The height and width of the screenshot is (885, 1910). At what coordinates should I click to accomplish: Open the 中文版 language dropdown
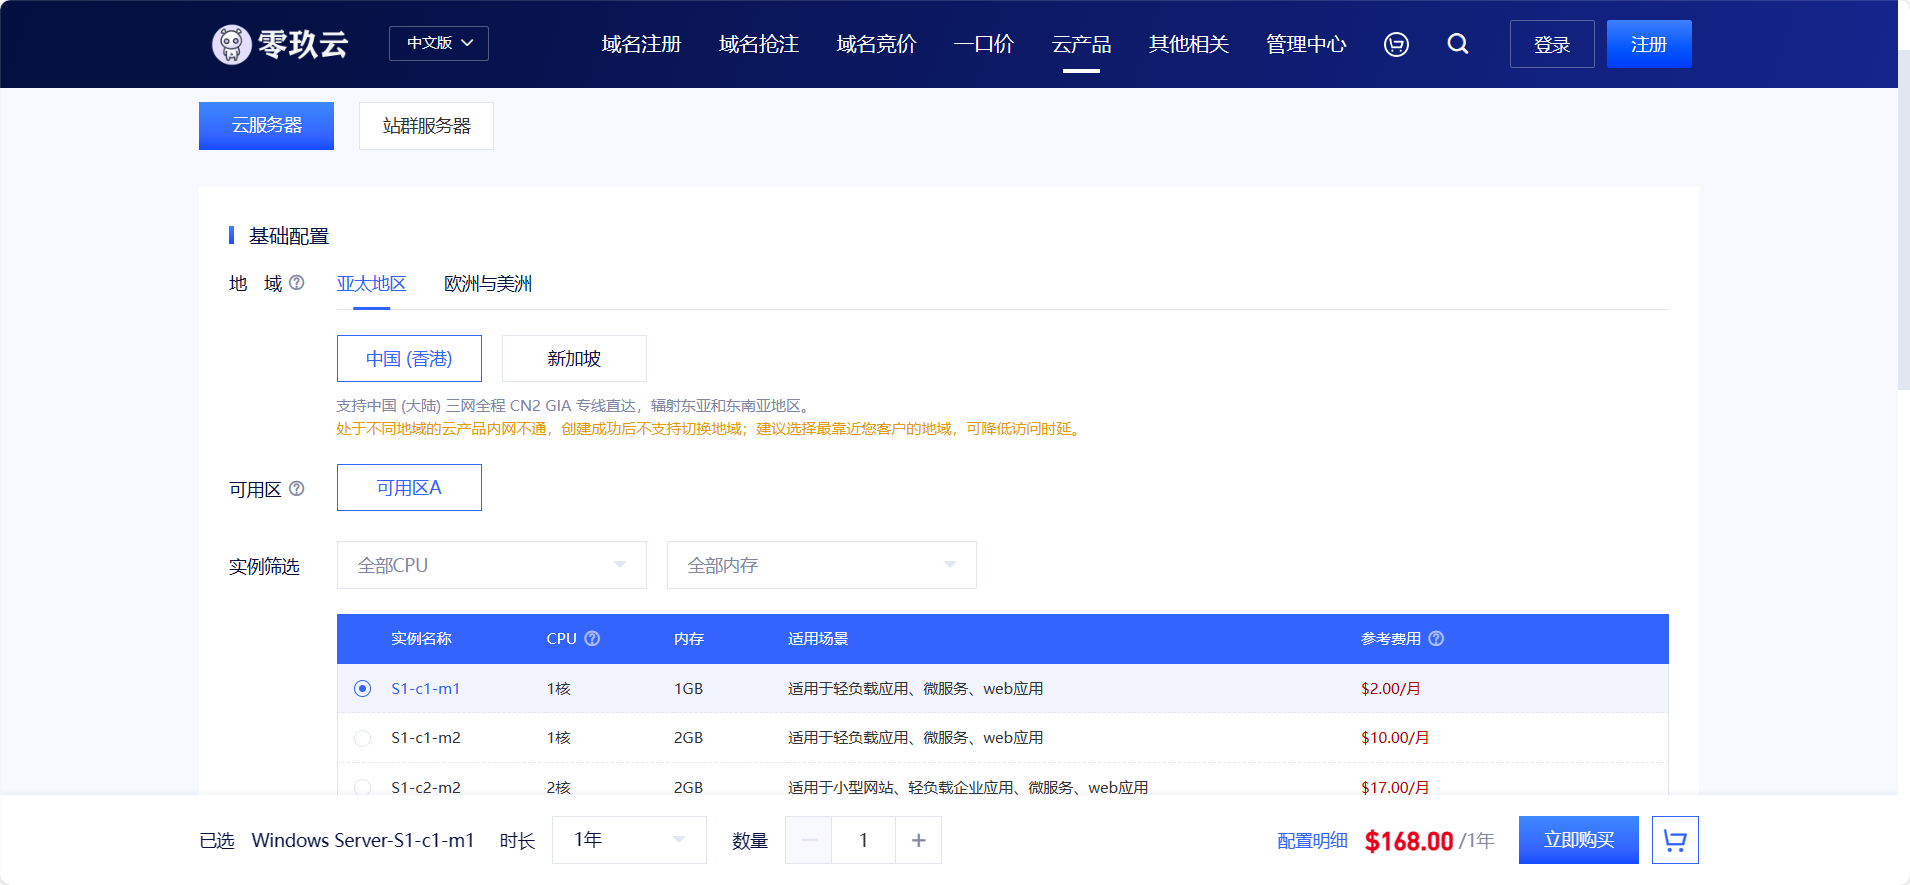[x=439, y=43]
